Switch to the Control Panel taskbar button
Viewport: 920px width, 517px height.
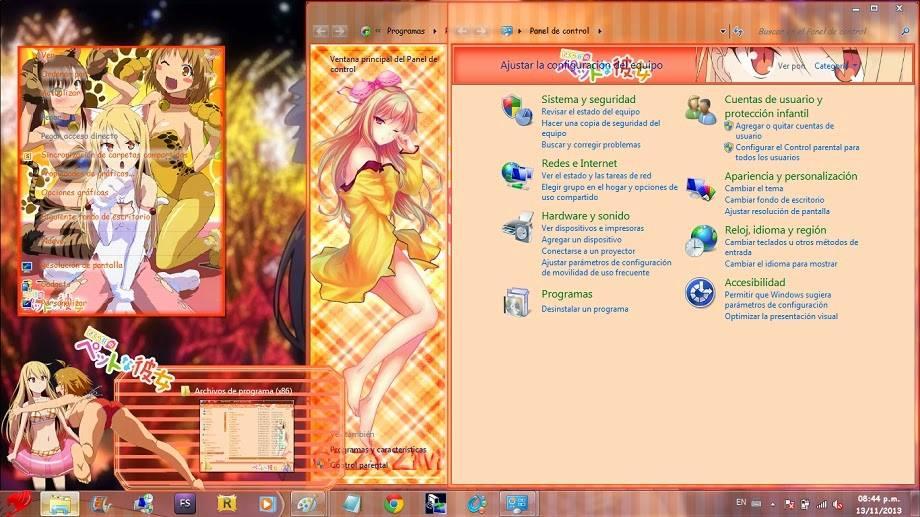pos(517,504)
